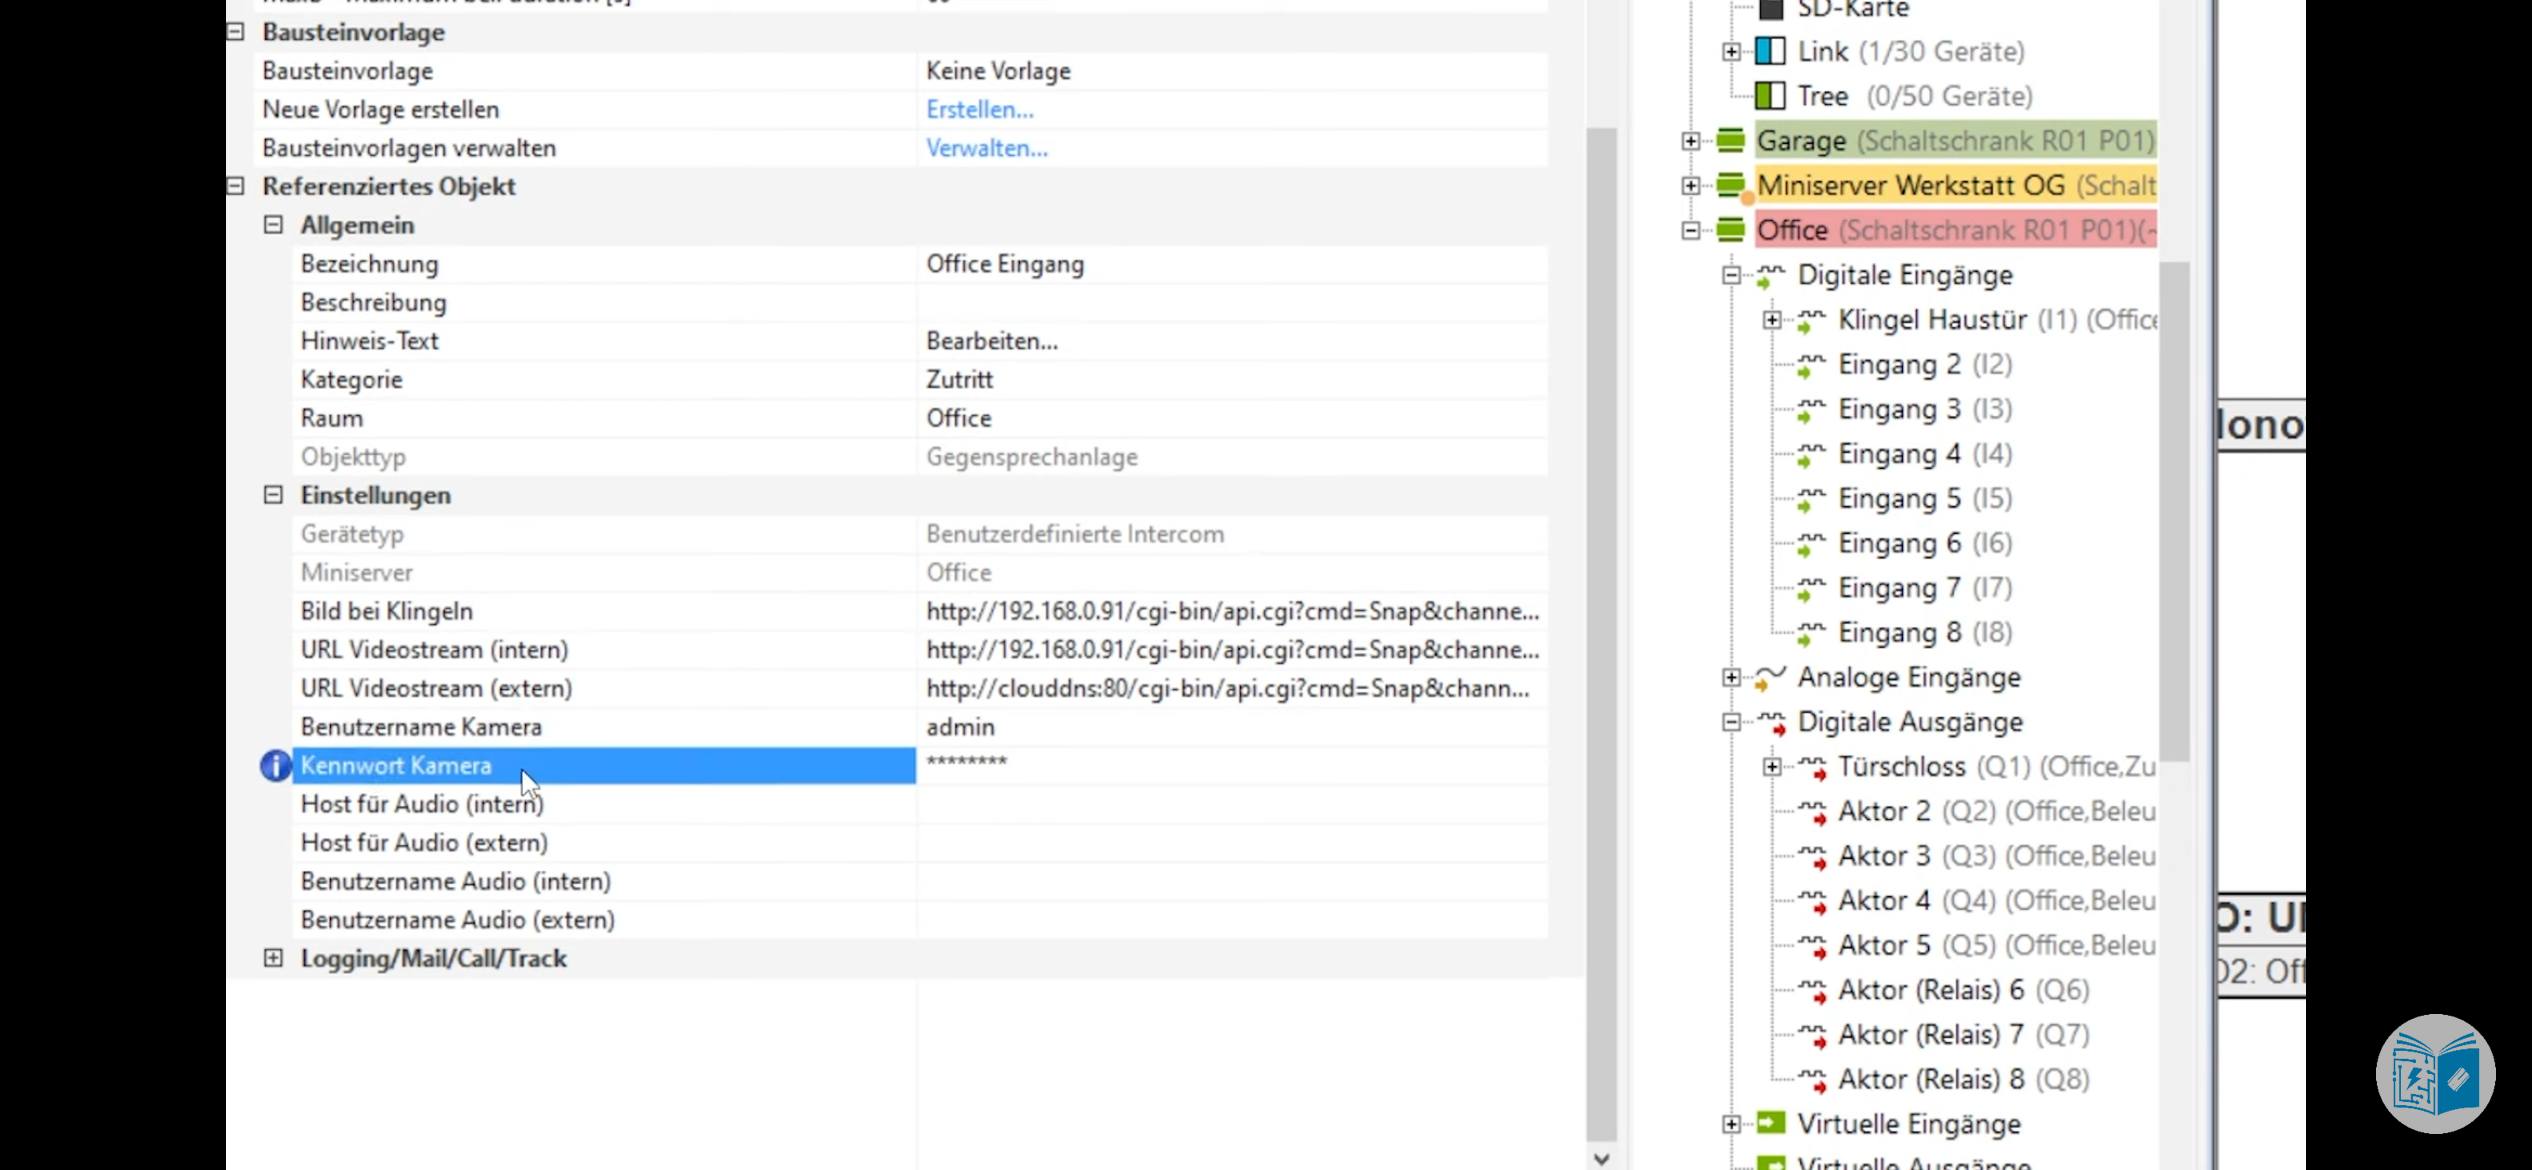Screen dimensions: 2532x1170
Task: Click the Klingel Haustür input icon
Action: (1812, 320)
